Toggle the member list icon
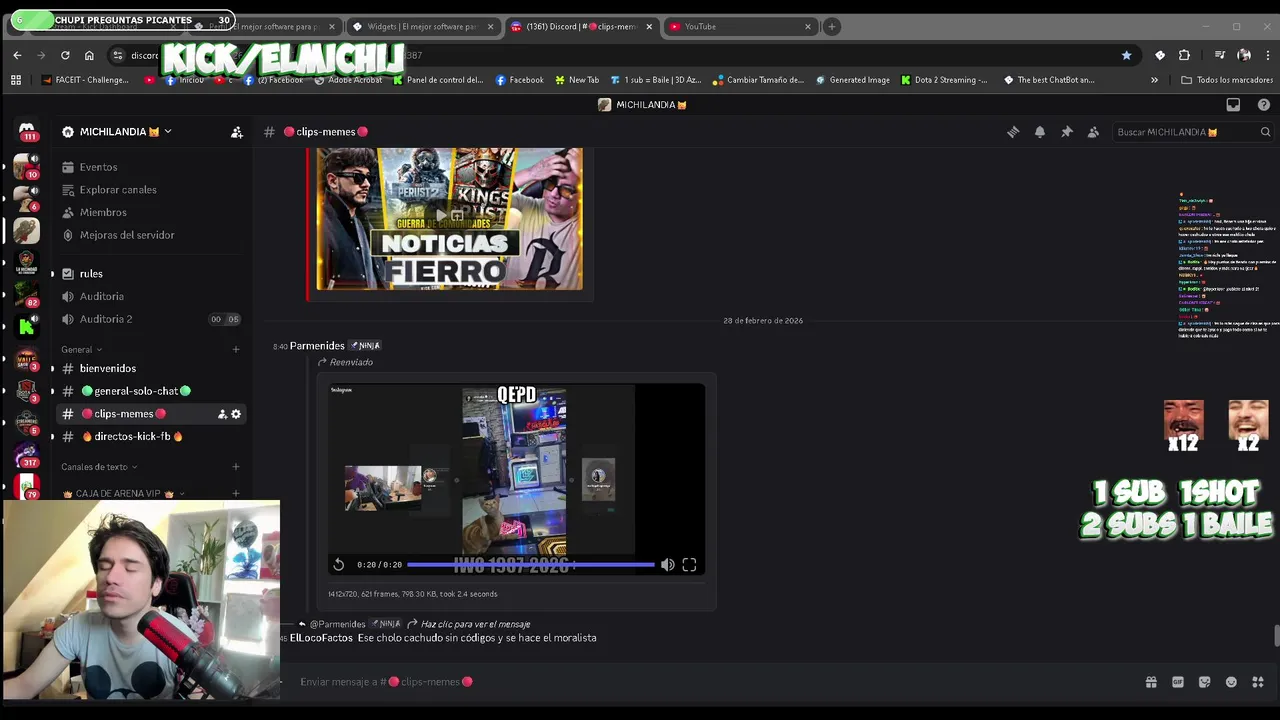 [x=1093, y=132]
